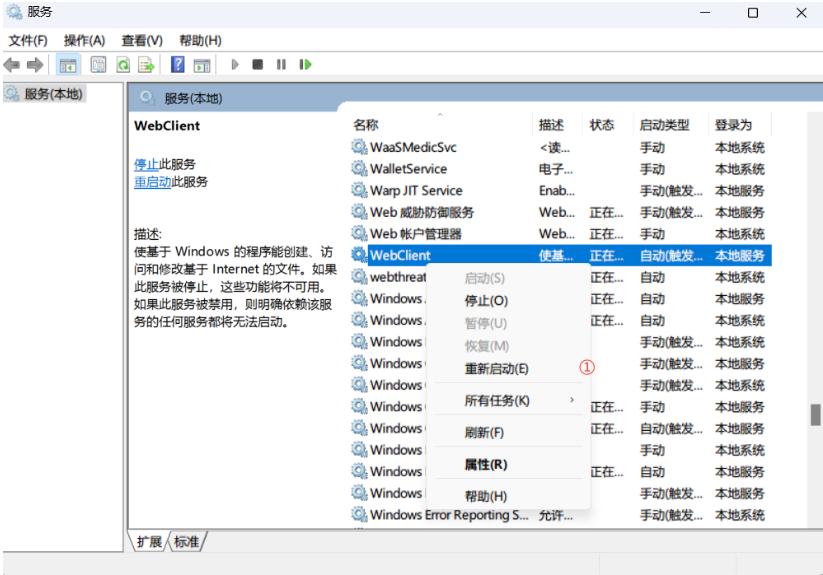Click the 停止 link for this service
The image size is (823, 575).
tap(146, 164)
